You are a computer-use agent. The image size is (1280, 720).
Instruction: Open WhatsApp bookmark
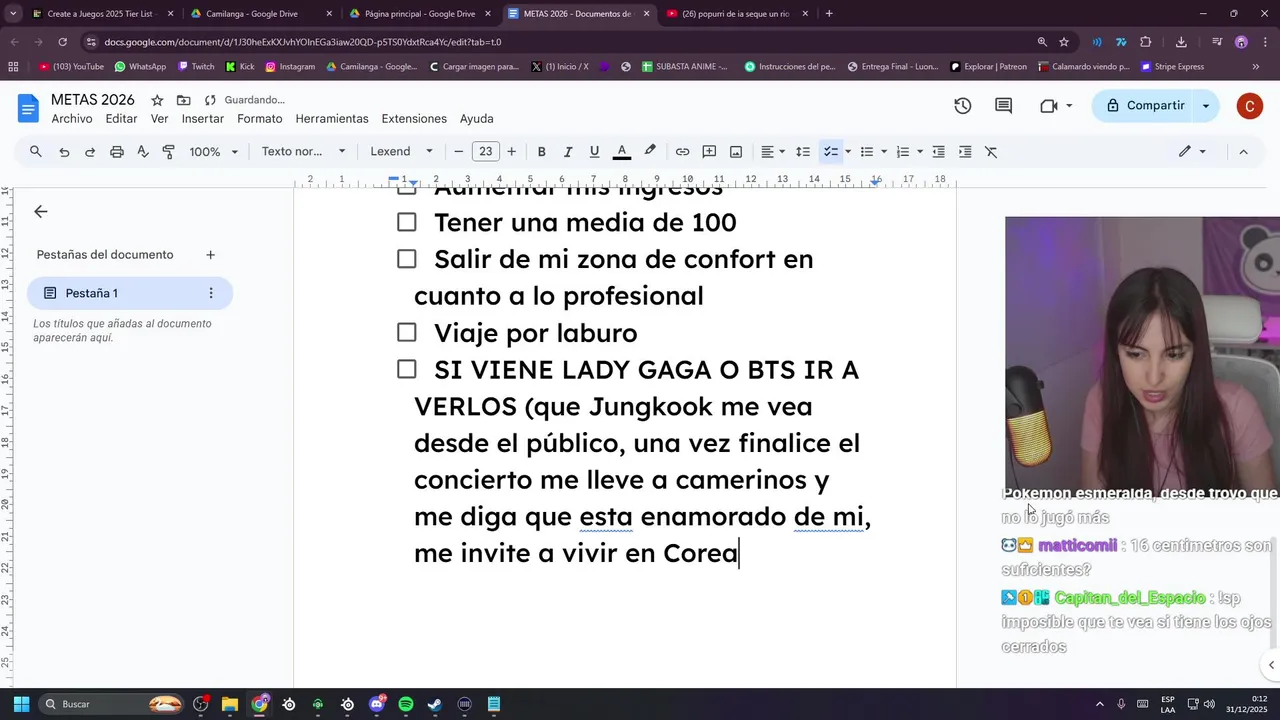click(140, 67)
